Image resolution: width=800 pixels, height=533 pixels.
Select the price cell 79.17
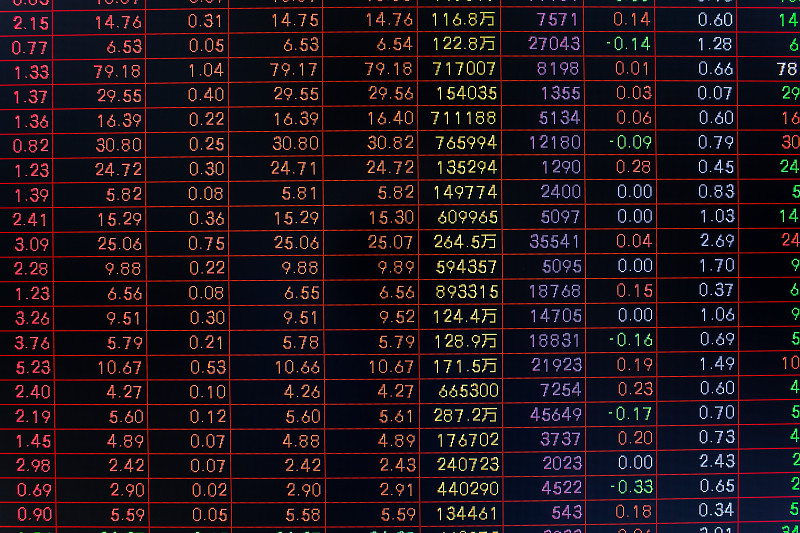[x=295, y=70]
